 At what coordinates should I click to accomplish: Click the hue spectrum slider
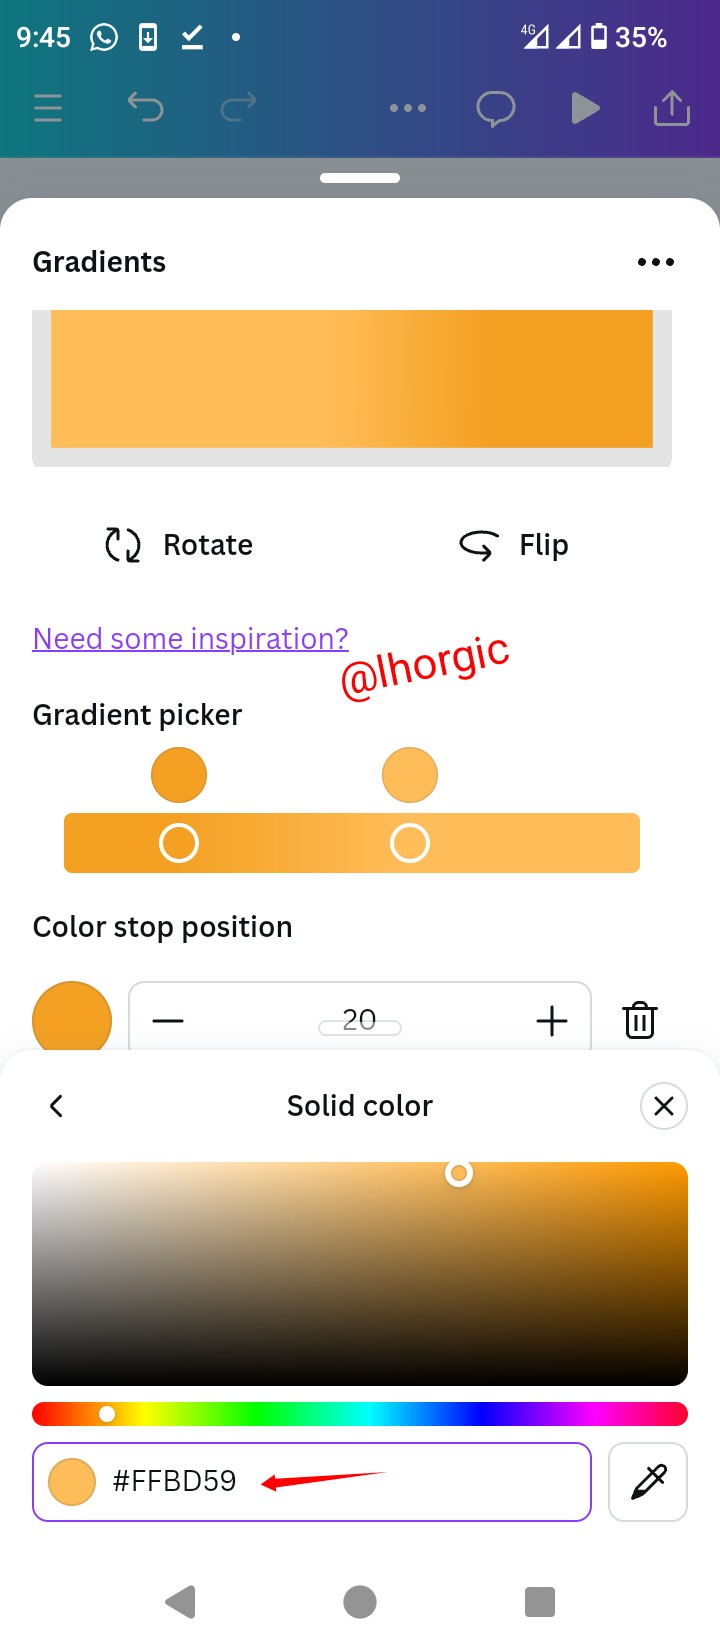[360, 1414]
